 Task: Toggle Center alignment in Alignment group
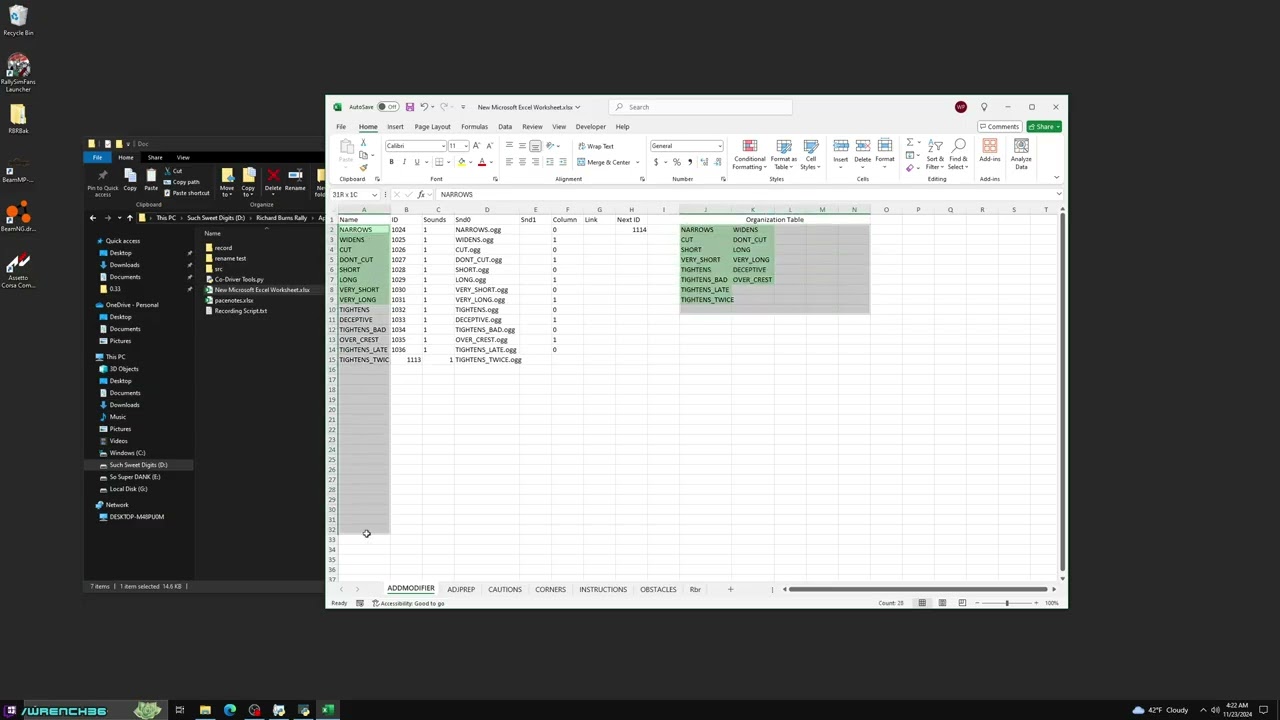point(522,162)
